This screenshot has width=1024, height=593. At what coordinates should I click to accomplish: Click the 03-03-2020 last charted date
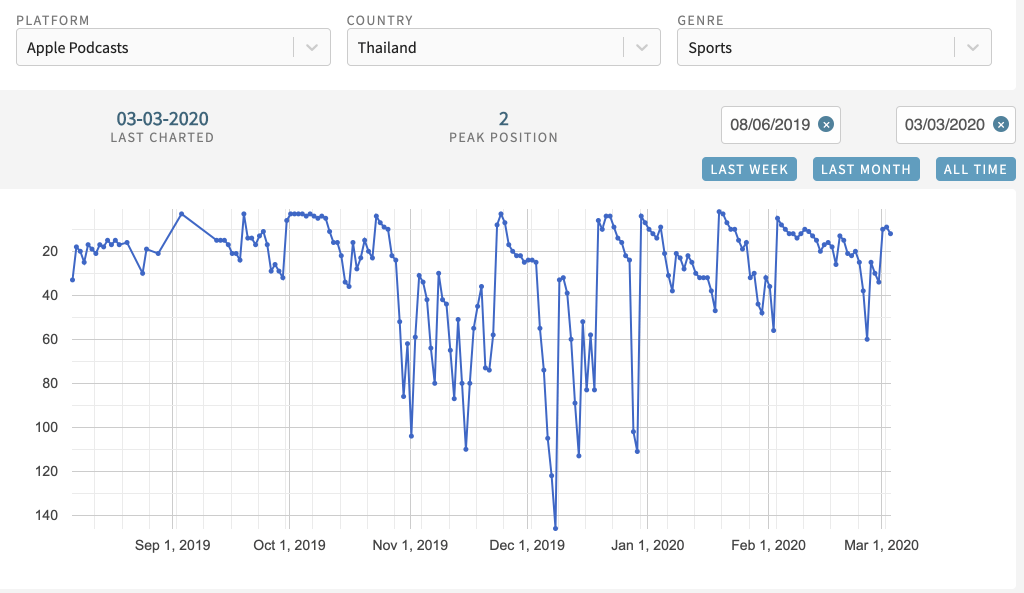click(162, 119)
